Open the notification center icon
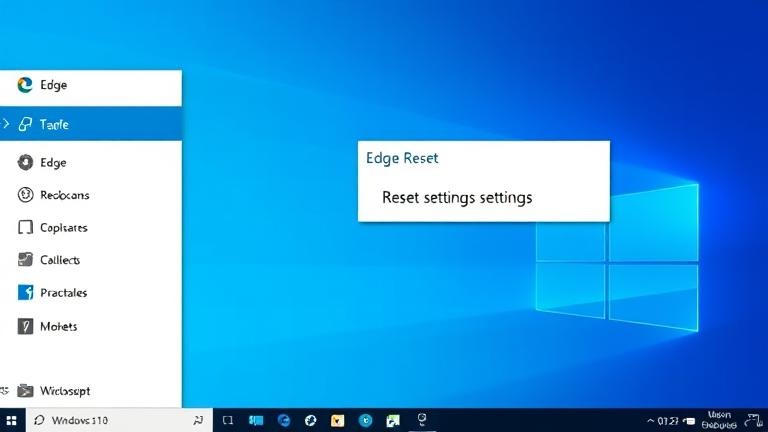Viewport: 768px width, 432px height. pyautogui.click(x=753, y=420)
